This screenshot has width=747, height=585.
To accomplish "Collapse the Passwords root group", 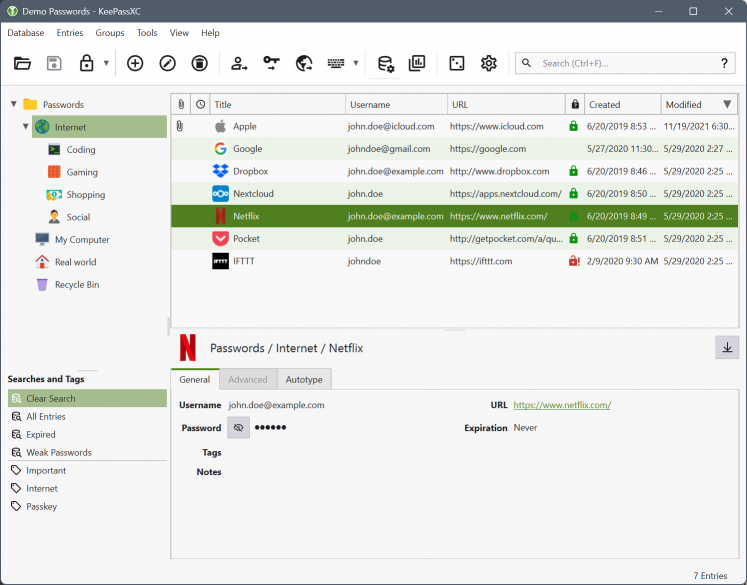I will point(14,104).
